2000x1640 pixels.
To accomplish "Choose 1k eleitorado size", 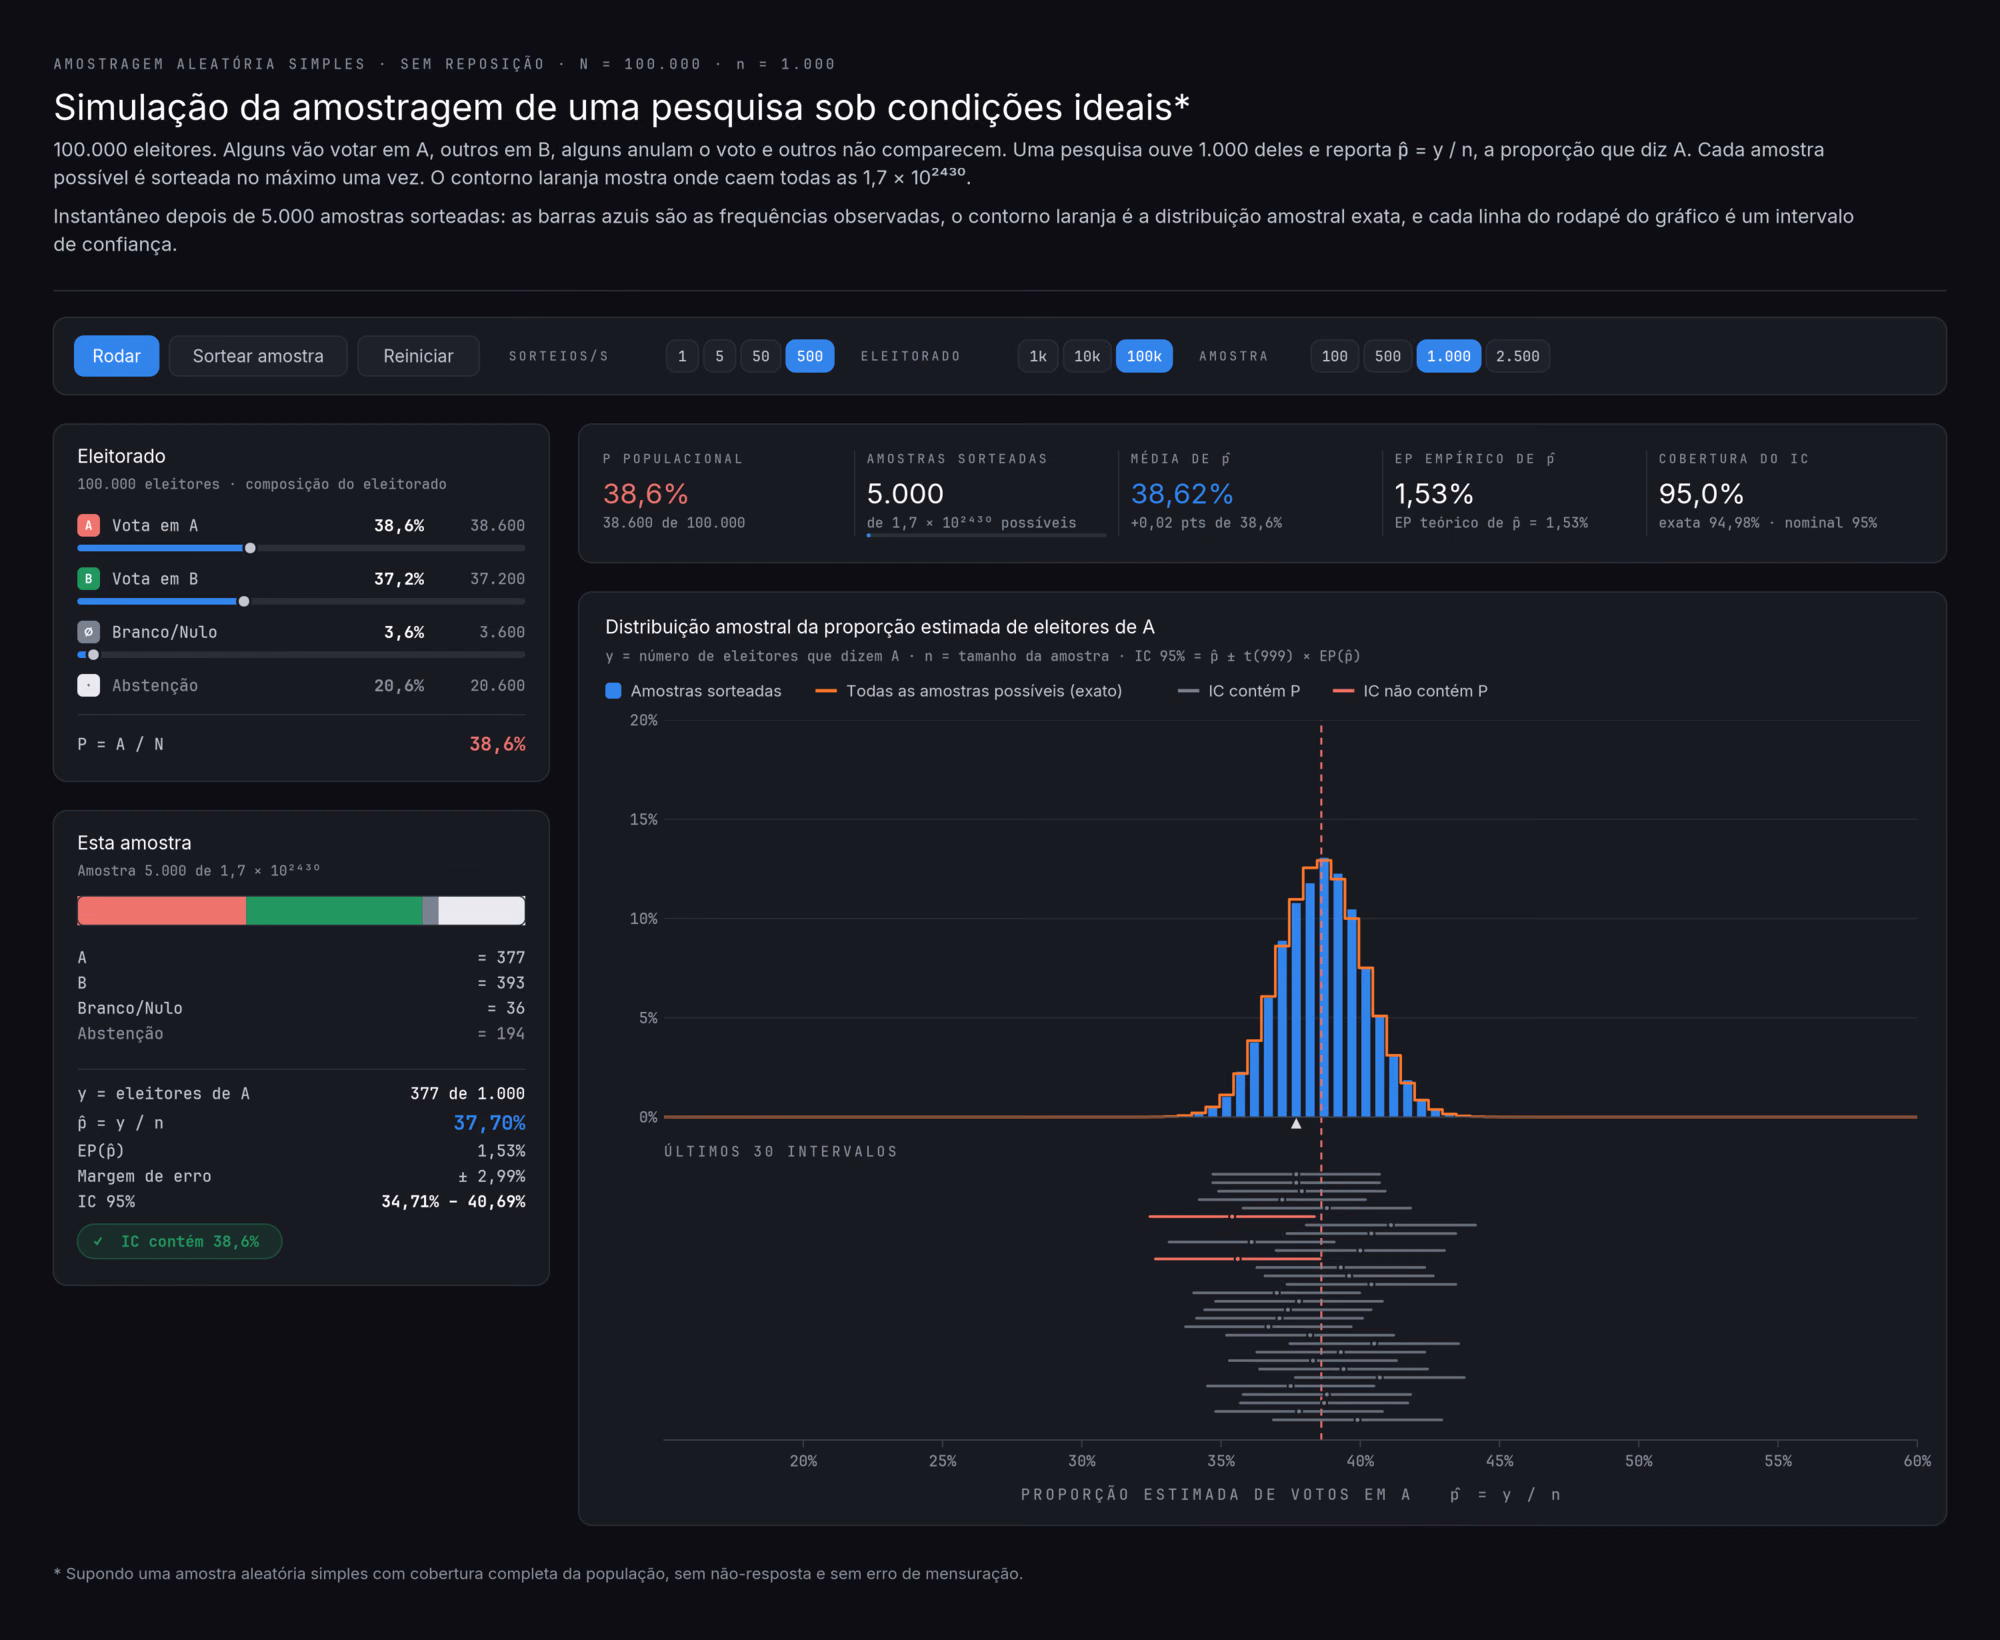I will tap(1038, 356).
